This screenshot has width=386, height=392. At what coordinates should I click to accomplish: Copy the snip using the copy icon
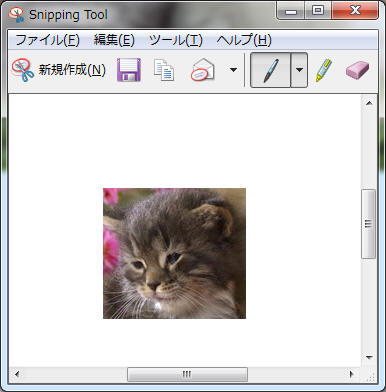[164, 70]
